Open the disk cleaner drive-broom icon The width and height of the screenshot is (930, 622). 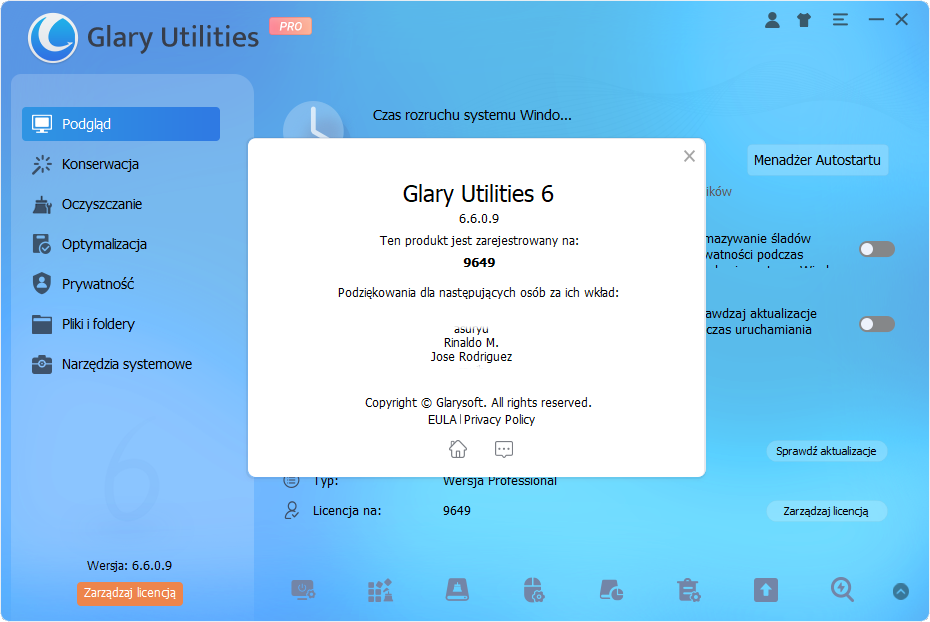click(457, 591)
